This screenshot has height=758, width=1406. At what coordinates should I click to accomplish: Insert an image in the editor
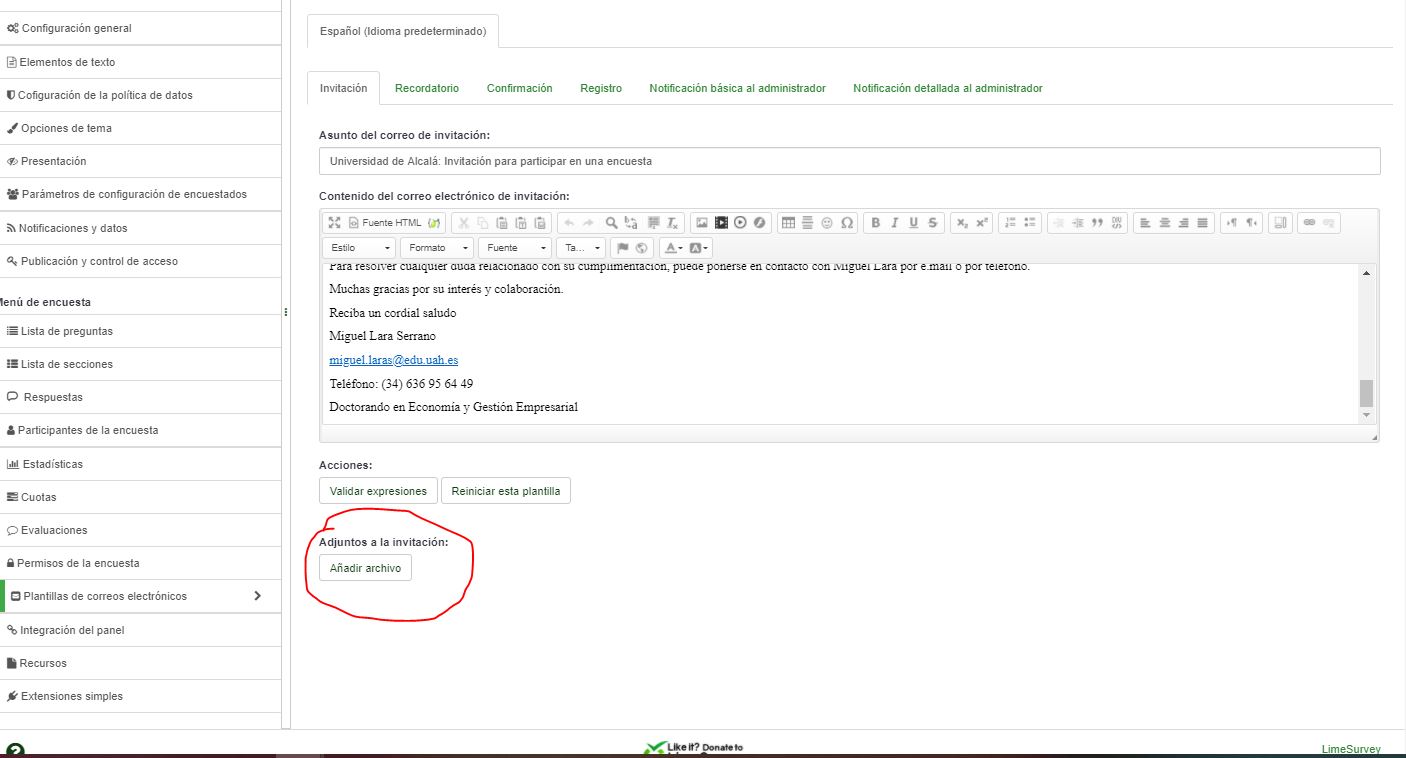[702, 223]
